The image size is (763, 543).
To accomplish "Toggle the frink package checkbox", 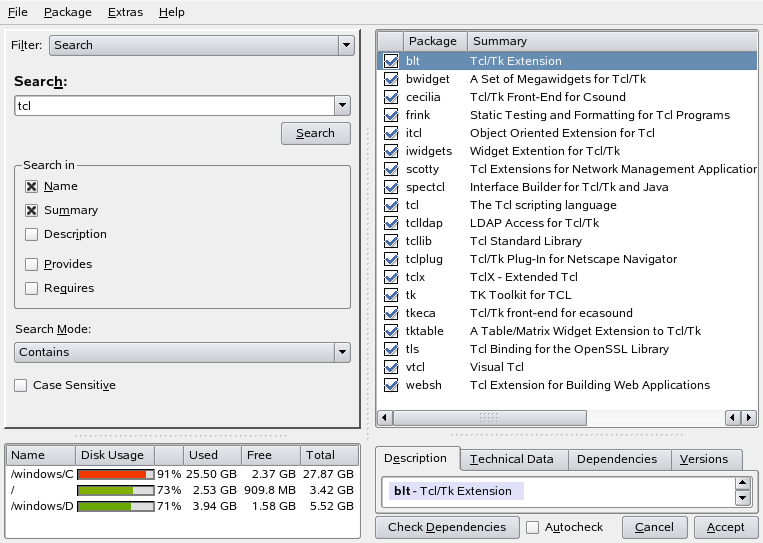I will pyautogui.click(x=391, y=115).
